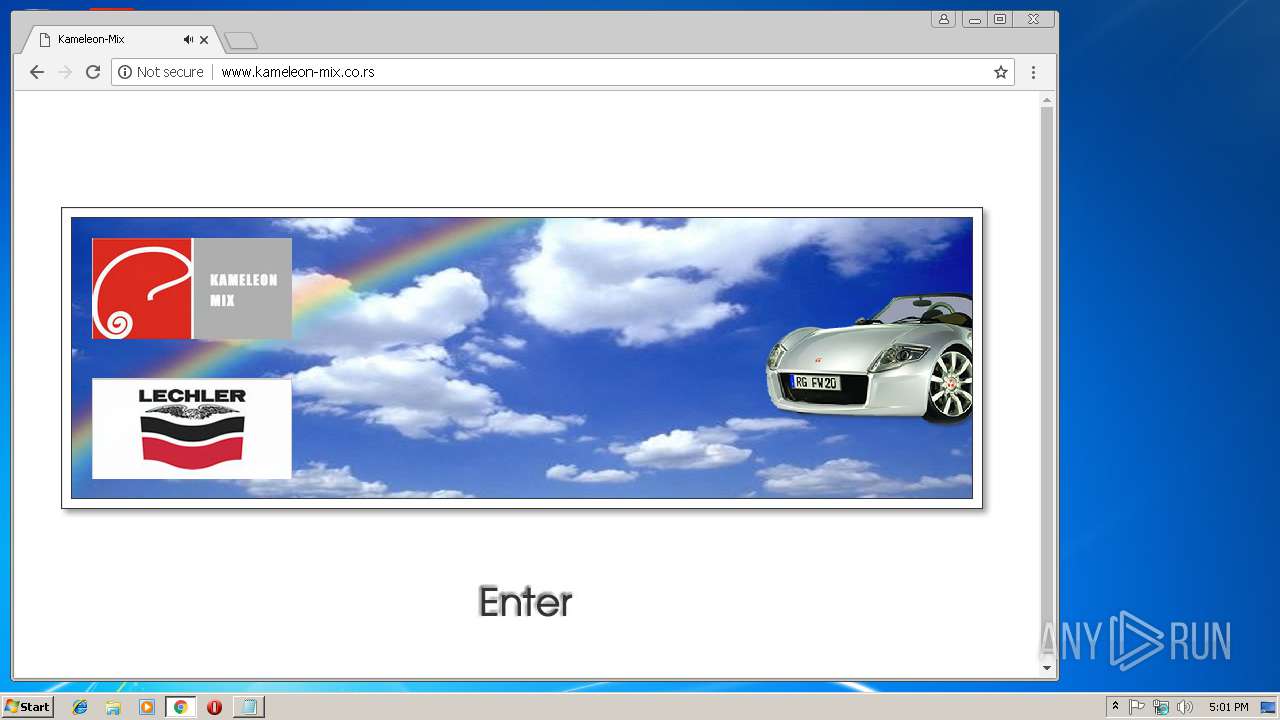Select the Chrome taskbar button
Screen dimensions: 1280x720
pos(180,707)
